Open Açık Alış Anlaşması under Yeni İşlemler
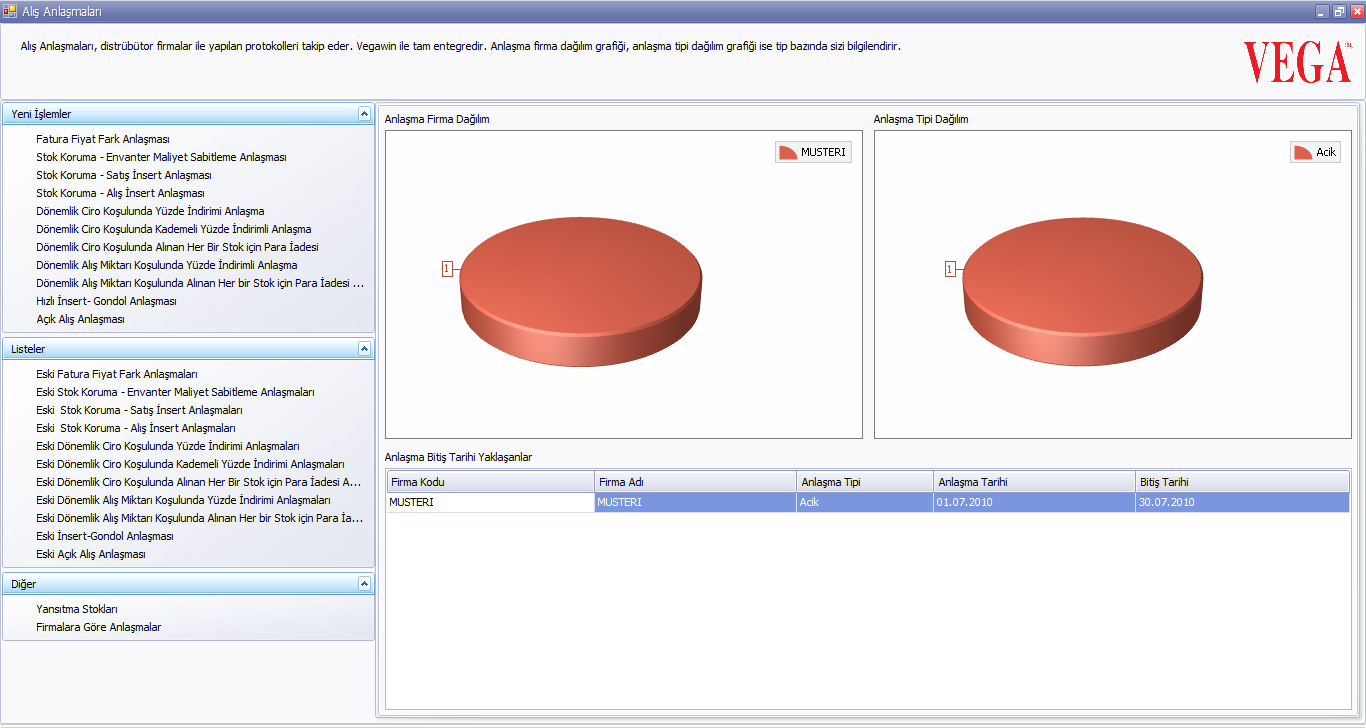 point(80,319)
